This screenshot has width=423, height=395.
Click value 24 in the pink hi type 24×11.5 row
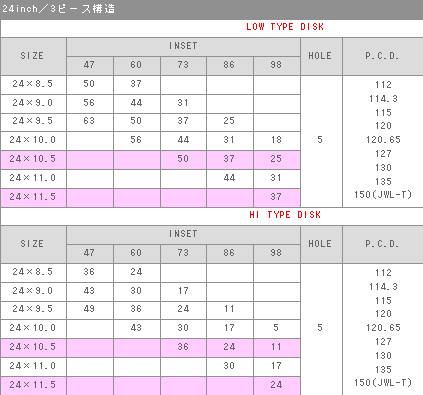[x=276, y=385]
